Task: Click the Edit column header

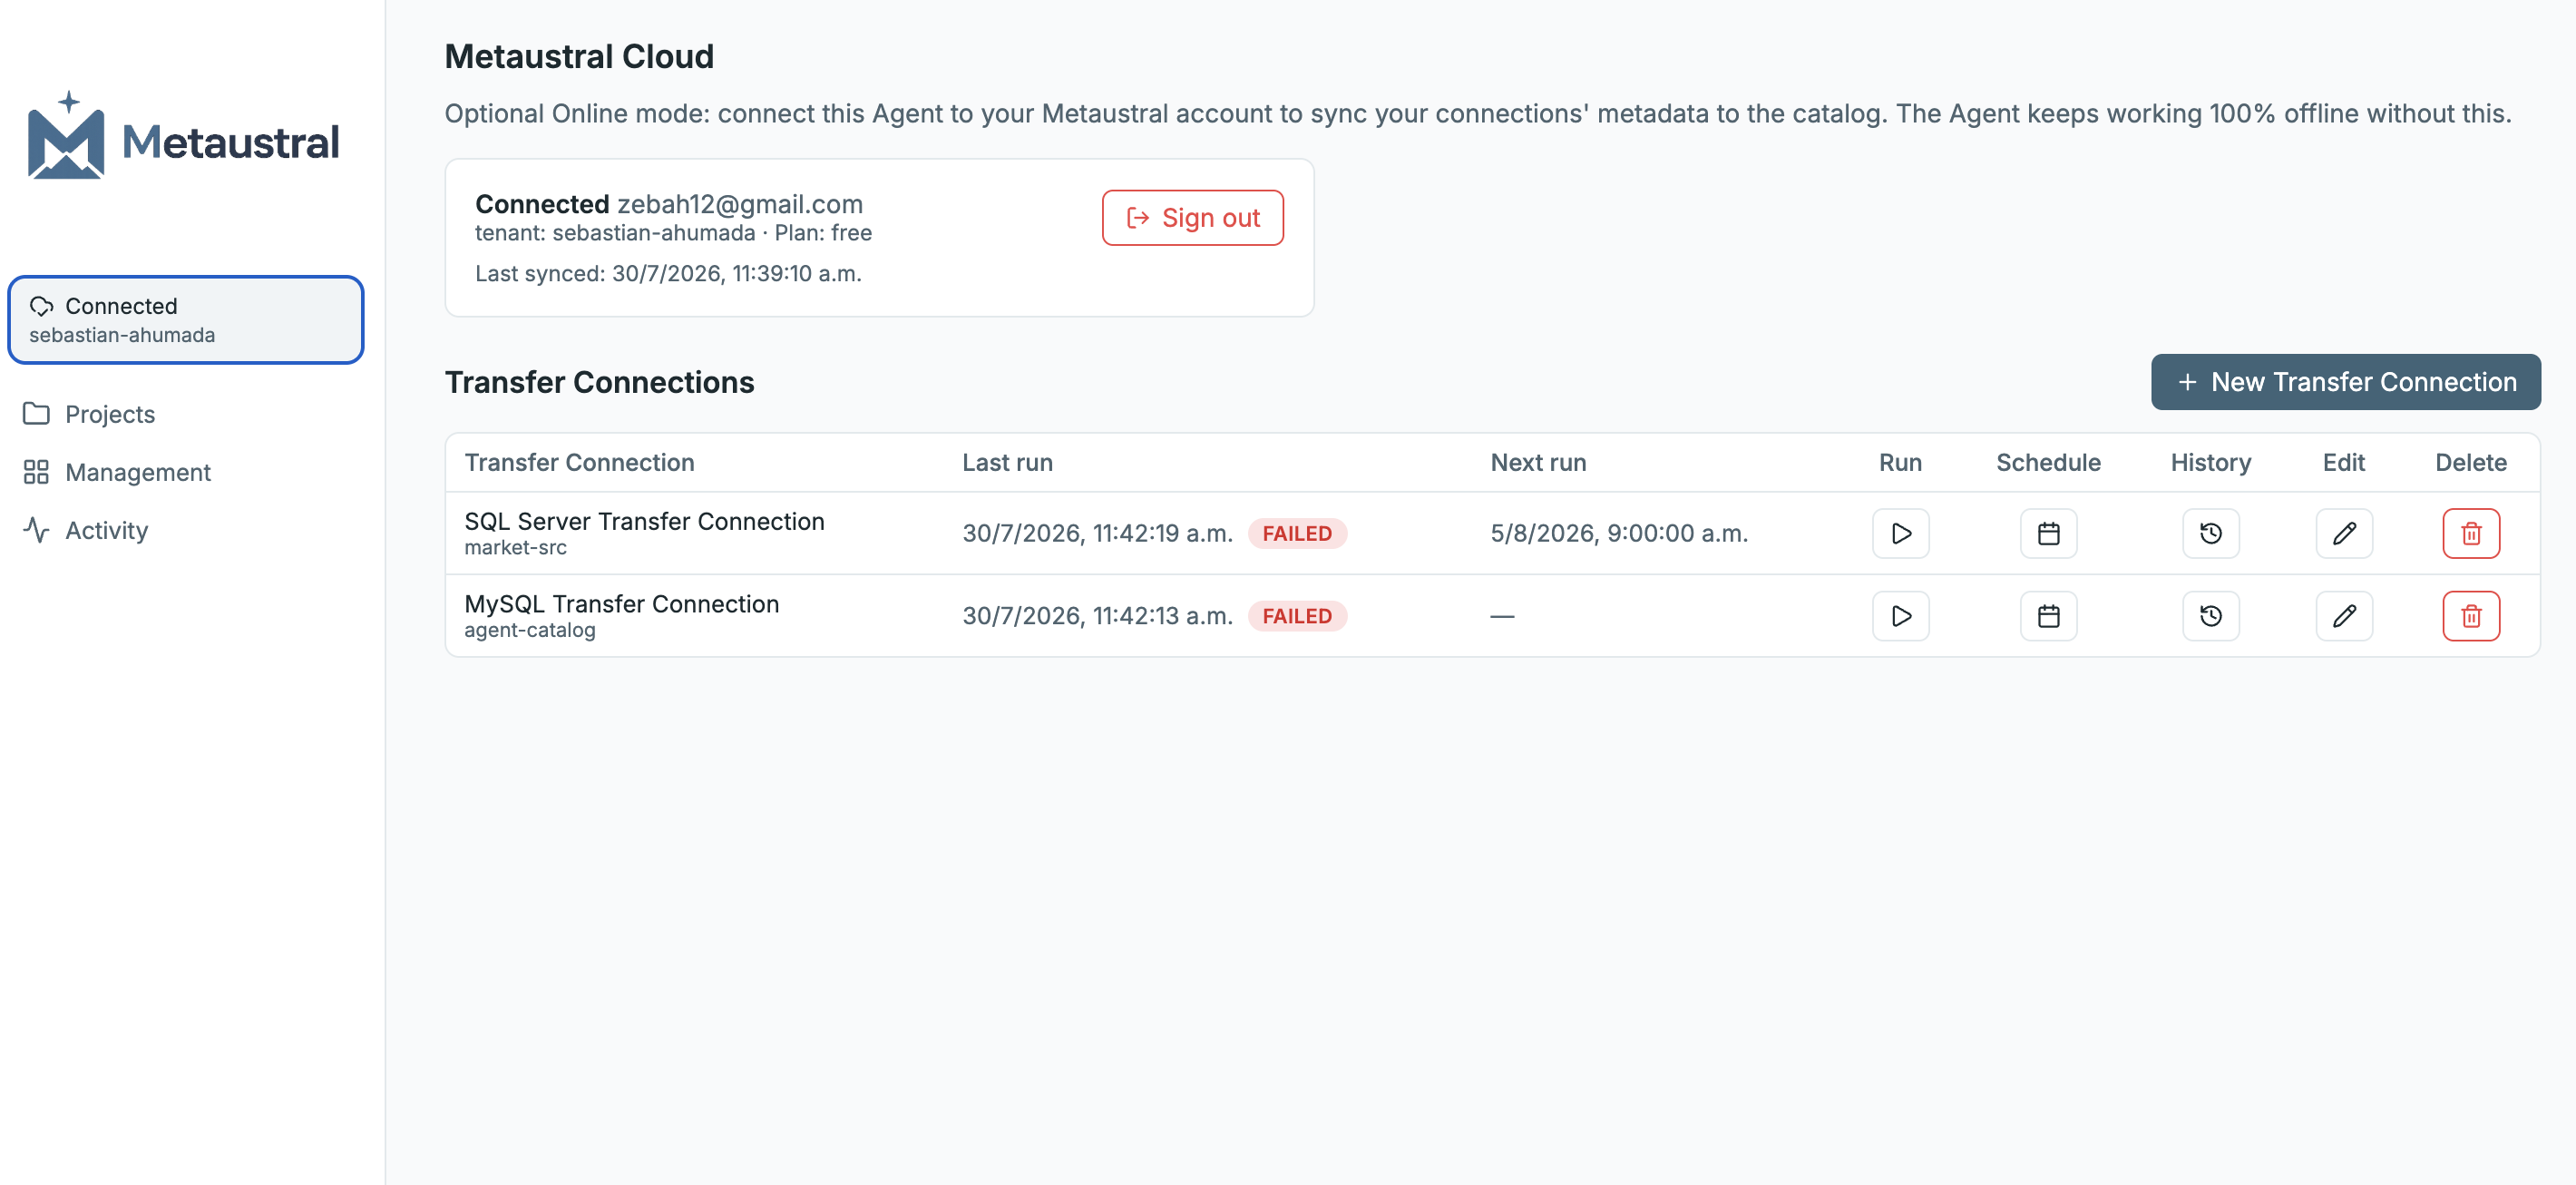Action: click(2344, 462)
